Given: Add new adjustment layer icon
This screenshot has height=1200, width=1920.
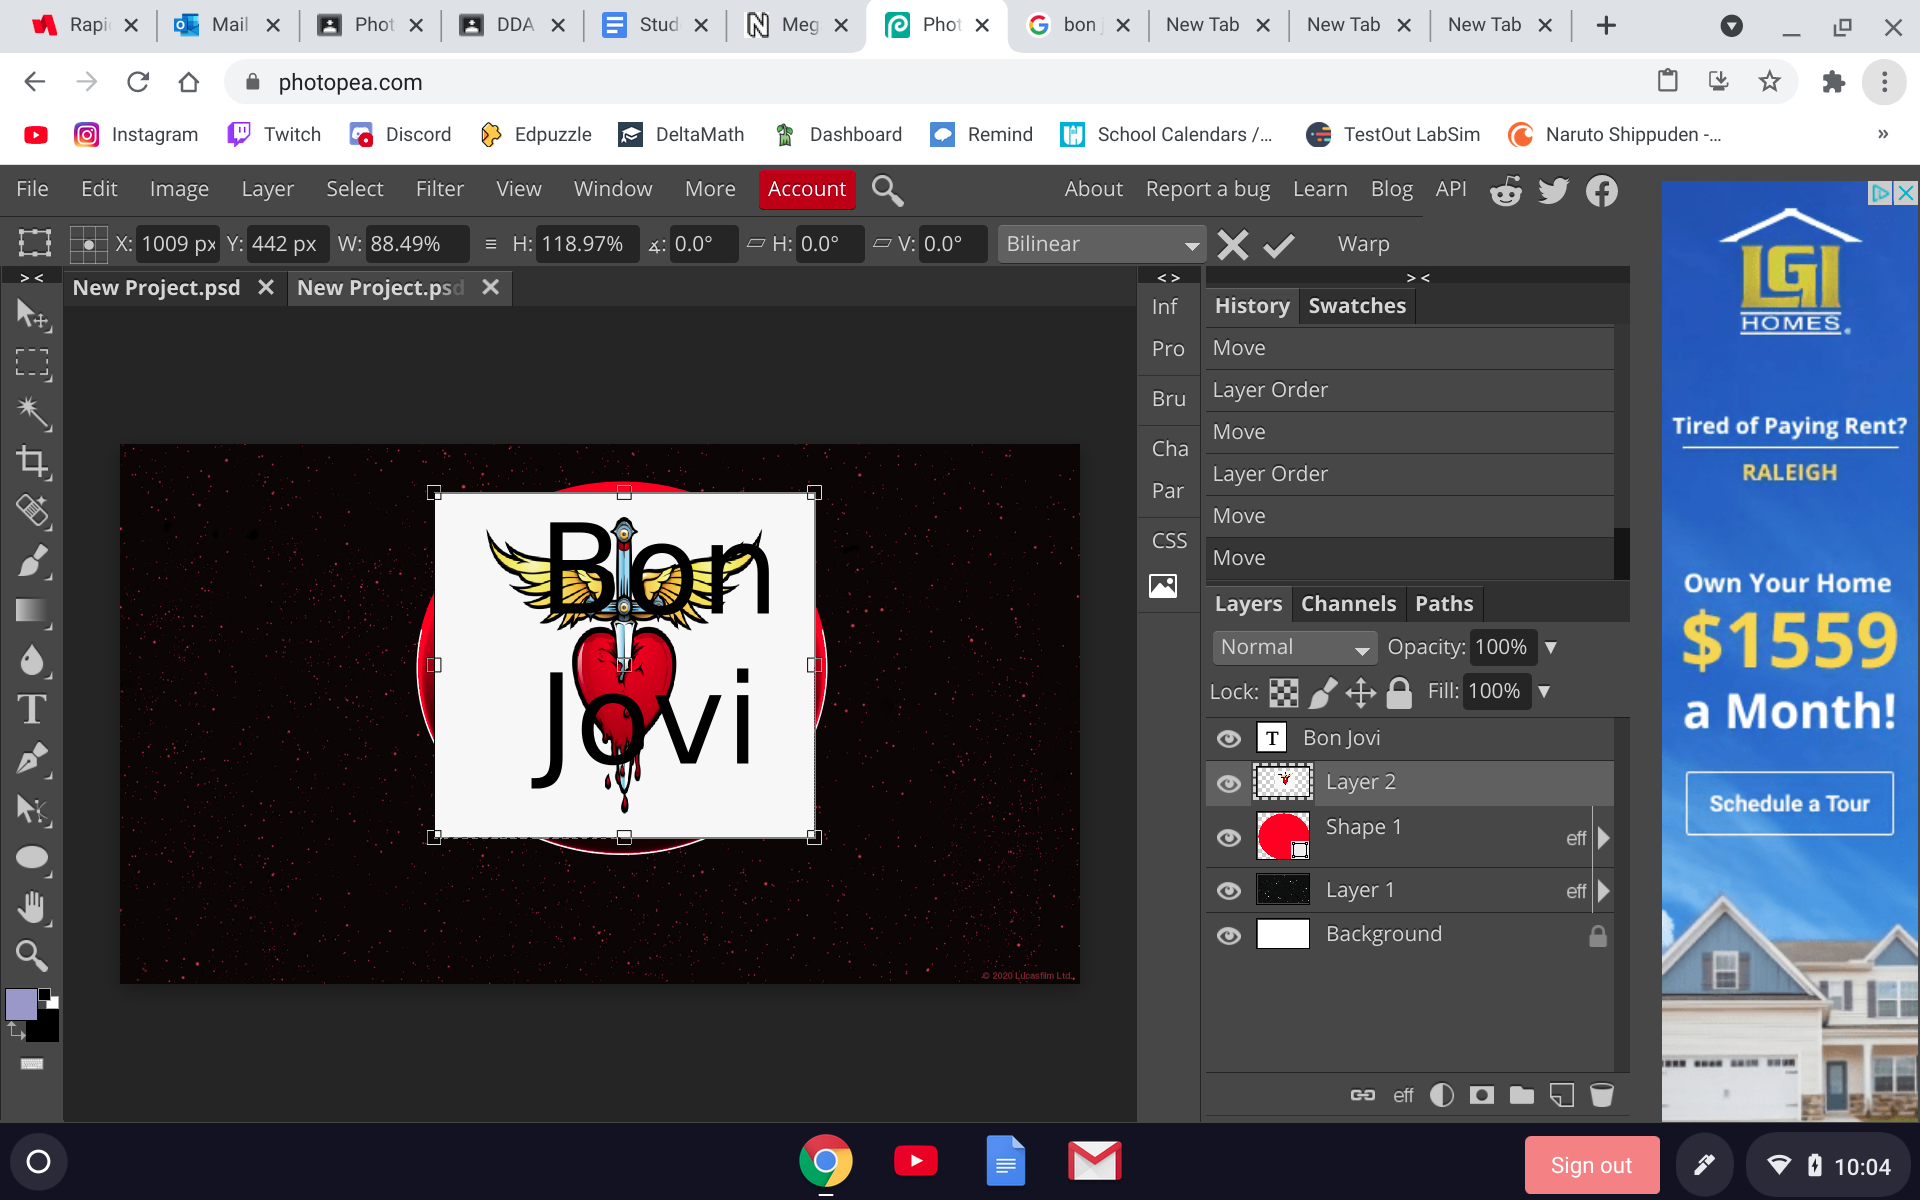Looking at the screenshot, I should tap(1442, 1095).
